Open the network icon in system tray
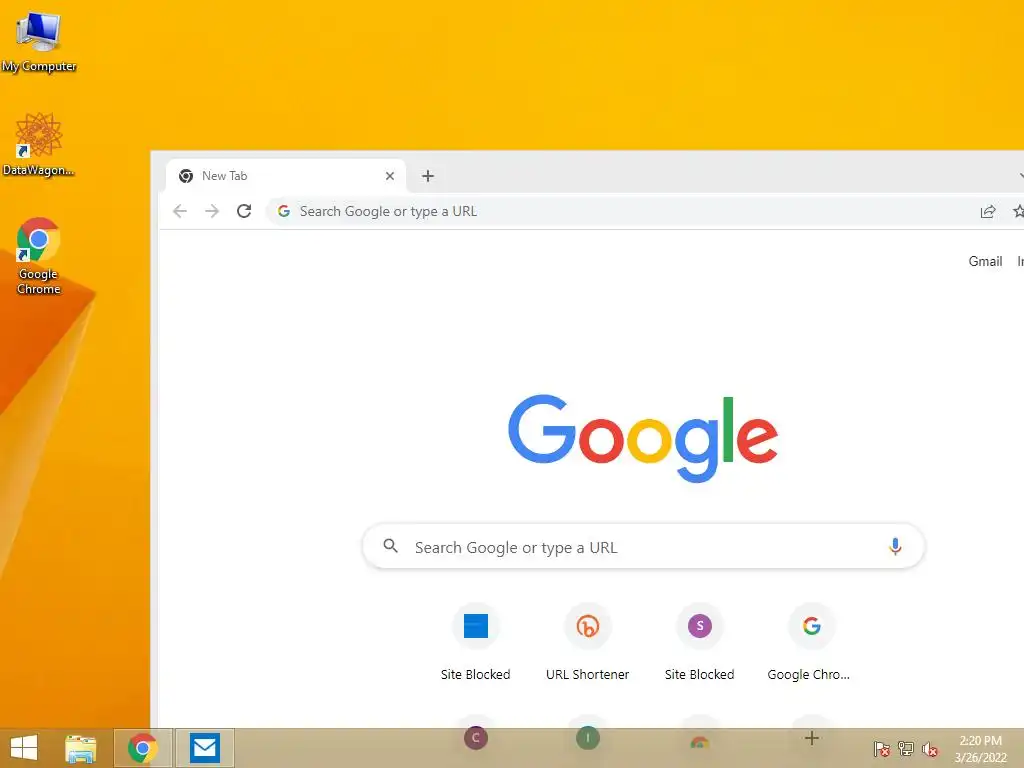This screenshot has width=1024, height=768. (906, 749)
